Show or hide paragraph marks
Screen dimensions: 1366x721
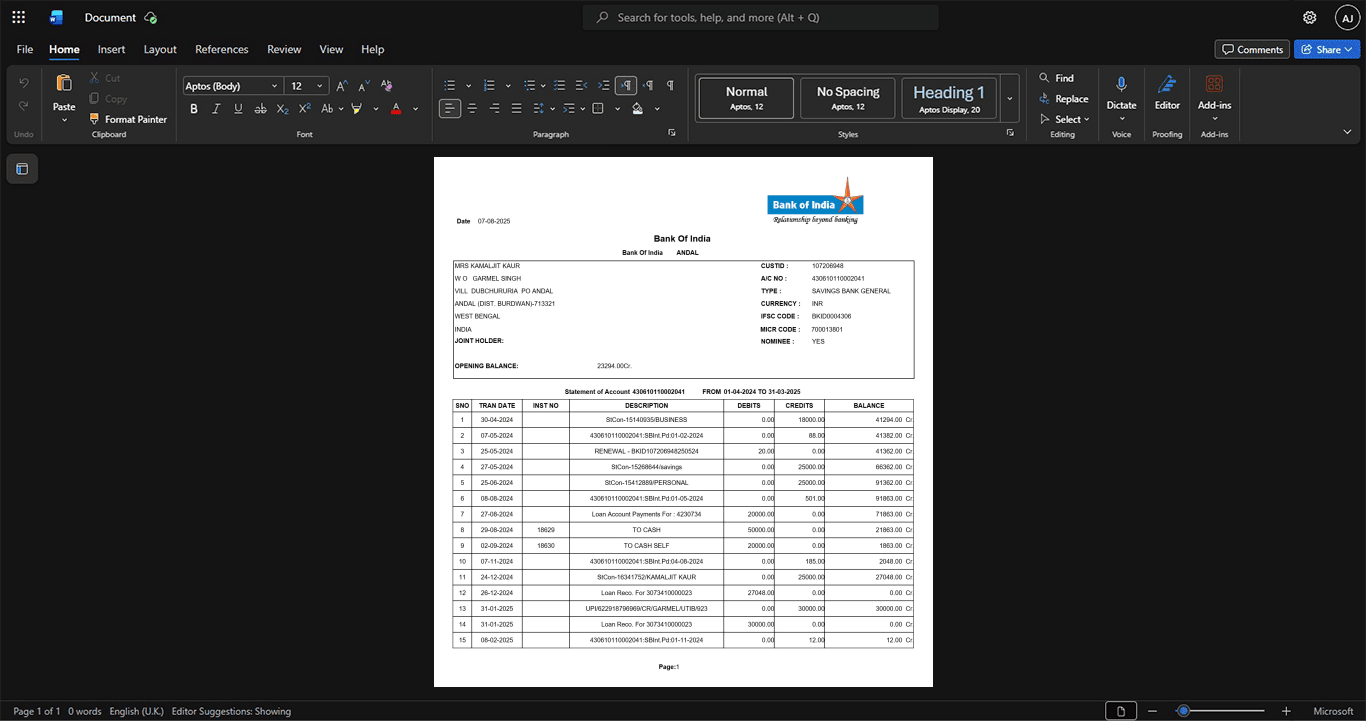(x=670, y=86)
